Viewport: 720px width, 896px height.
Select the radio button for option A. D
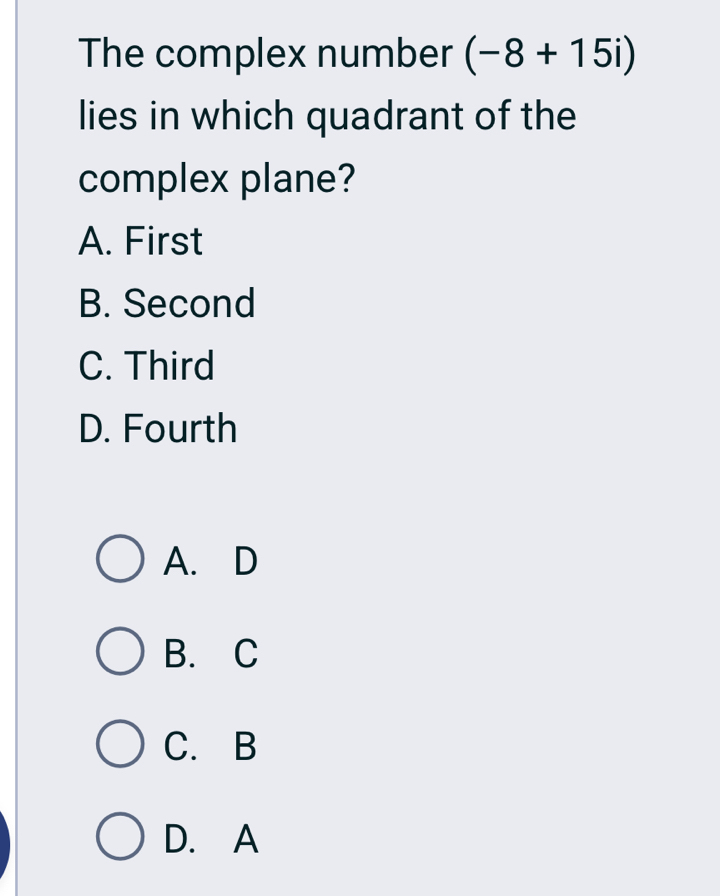(120, 562)
